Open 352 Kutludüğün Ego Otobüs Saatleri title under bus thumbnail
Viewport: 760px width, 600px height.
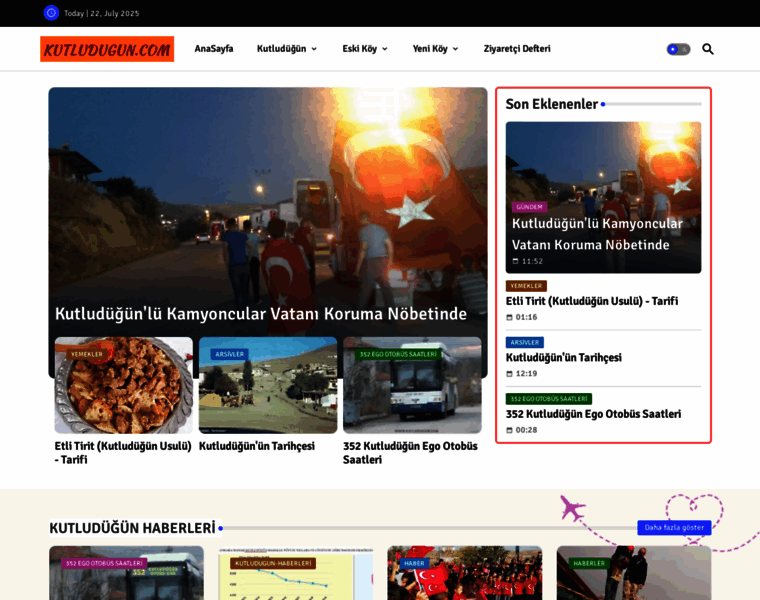[x=411, y=453]
